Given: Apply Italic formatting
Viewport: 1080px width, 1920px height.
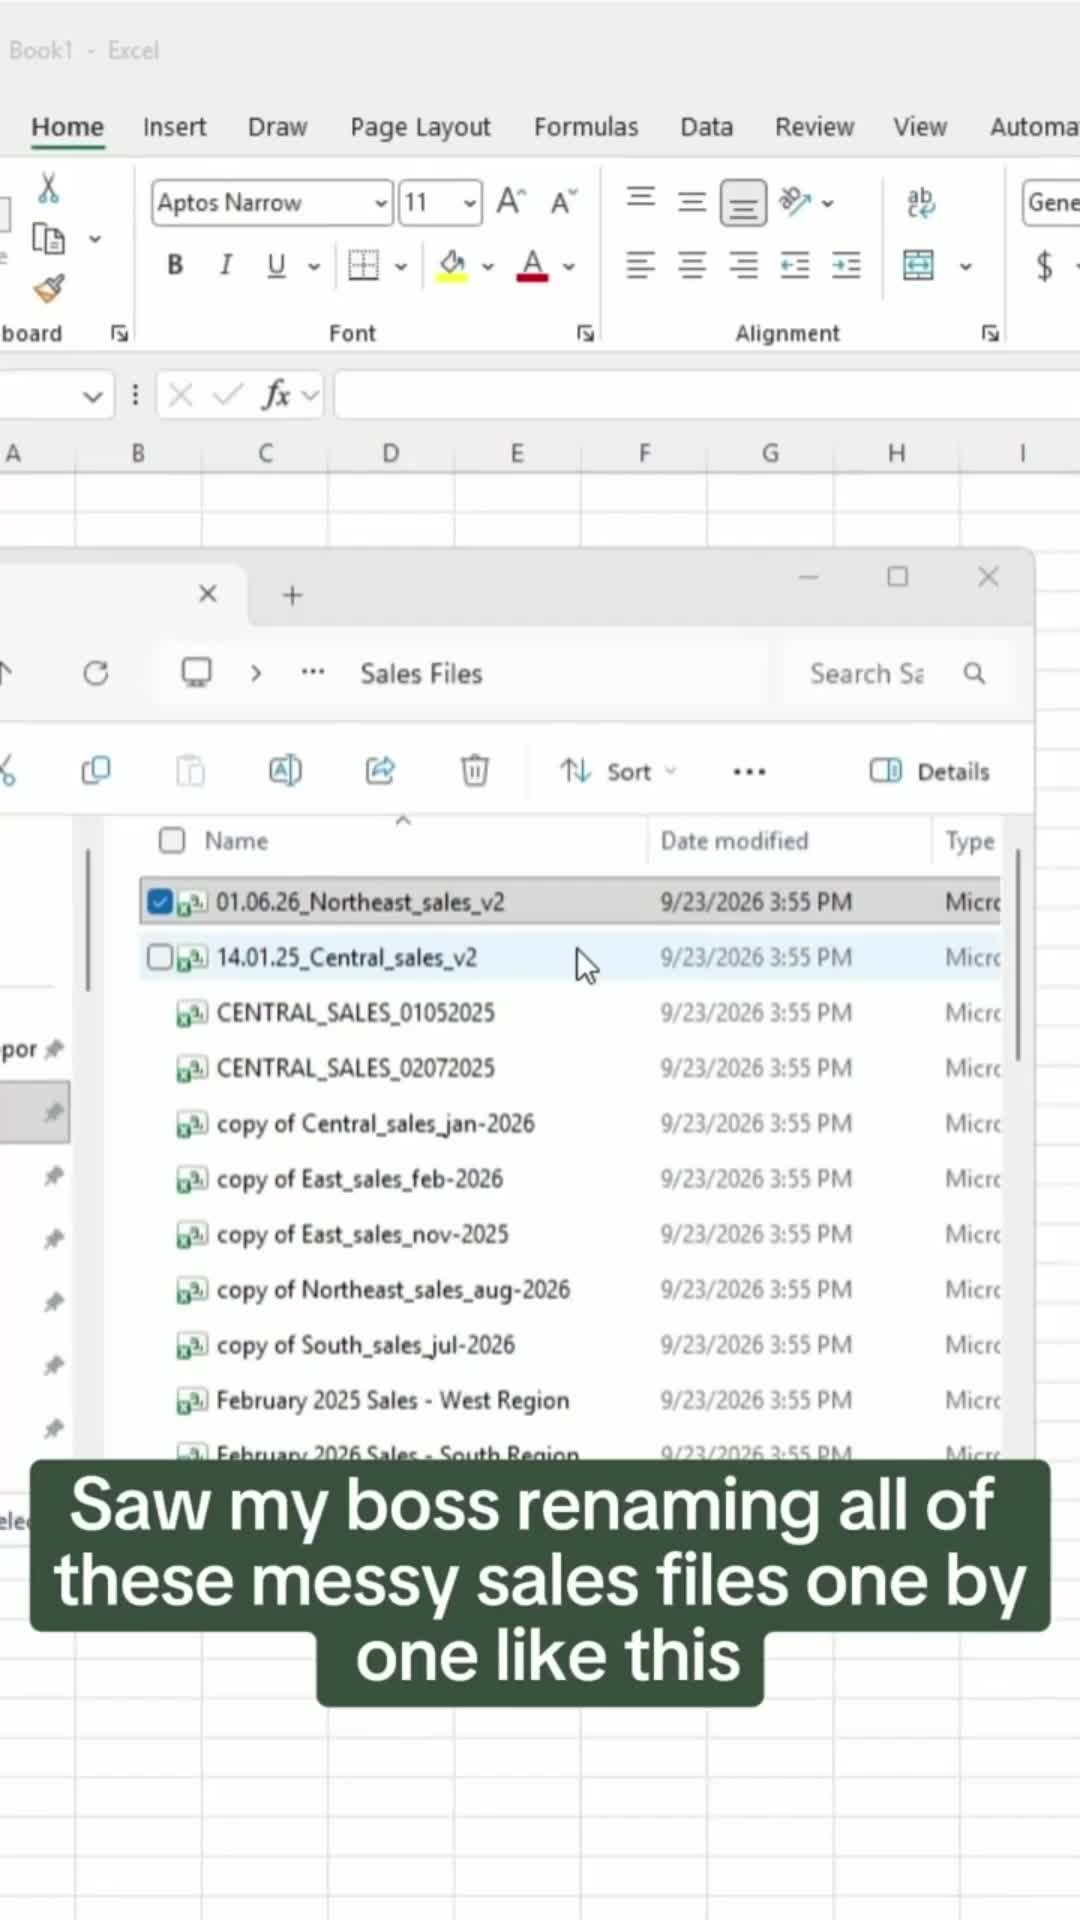Looking at the screenshot, I should click(226, 265).
